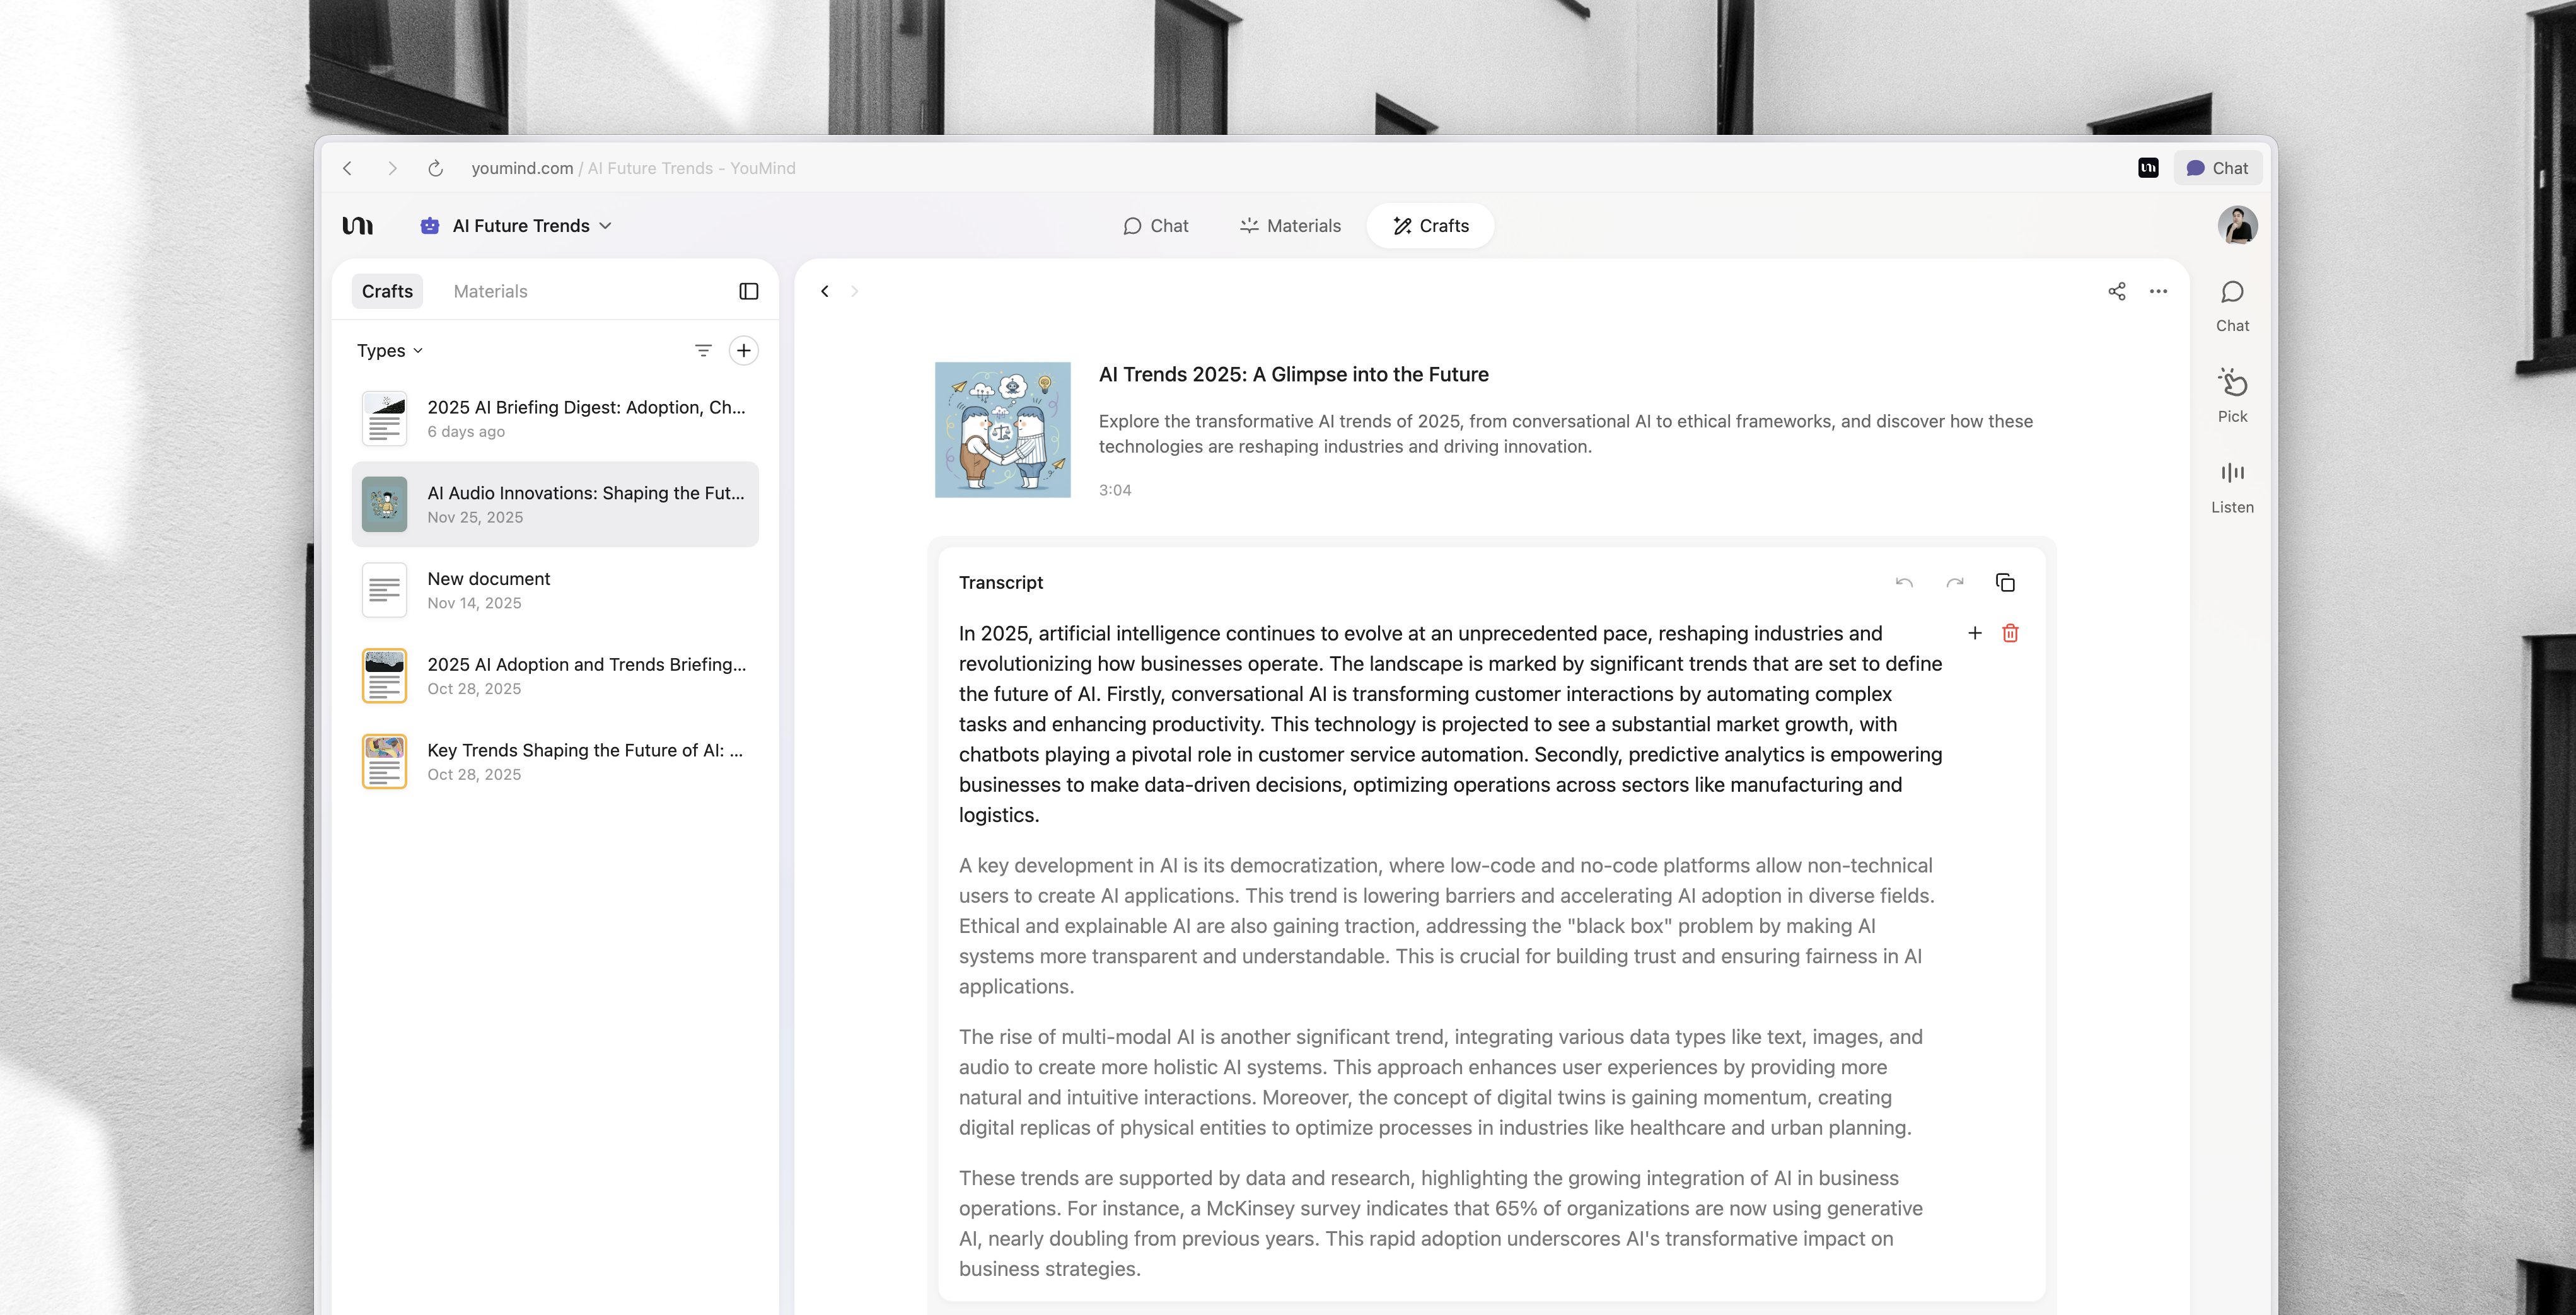This screenshot has height=1315, width=2576.
Task: Open Chat from the top right corner
Action: 2218,168
